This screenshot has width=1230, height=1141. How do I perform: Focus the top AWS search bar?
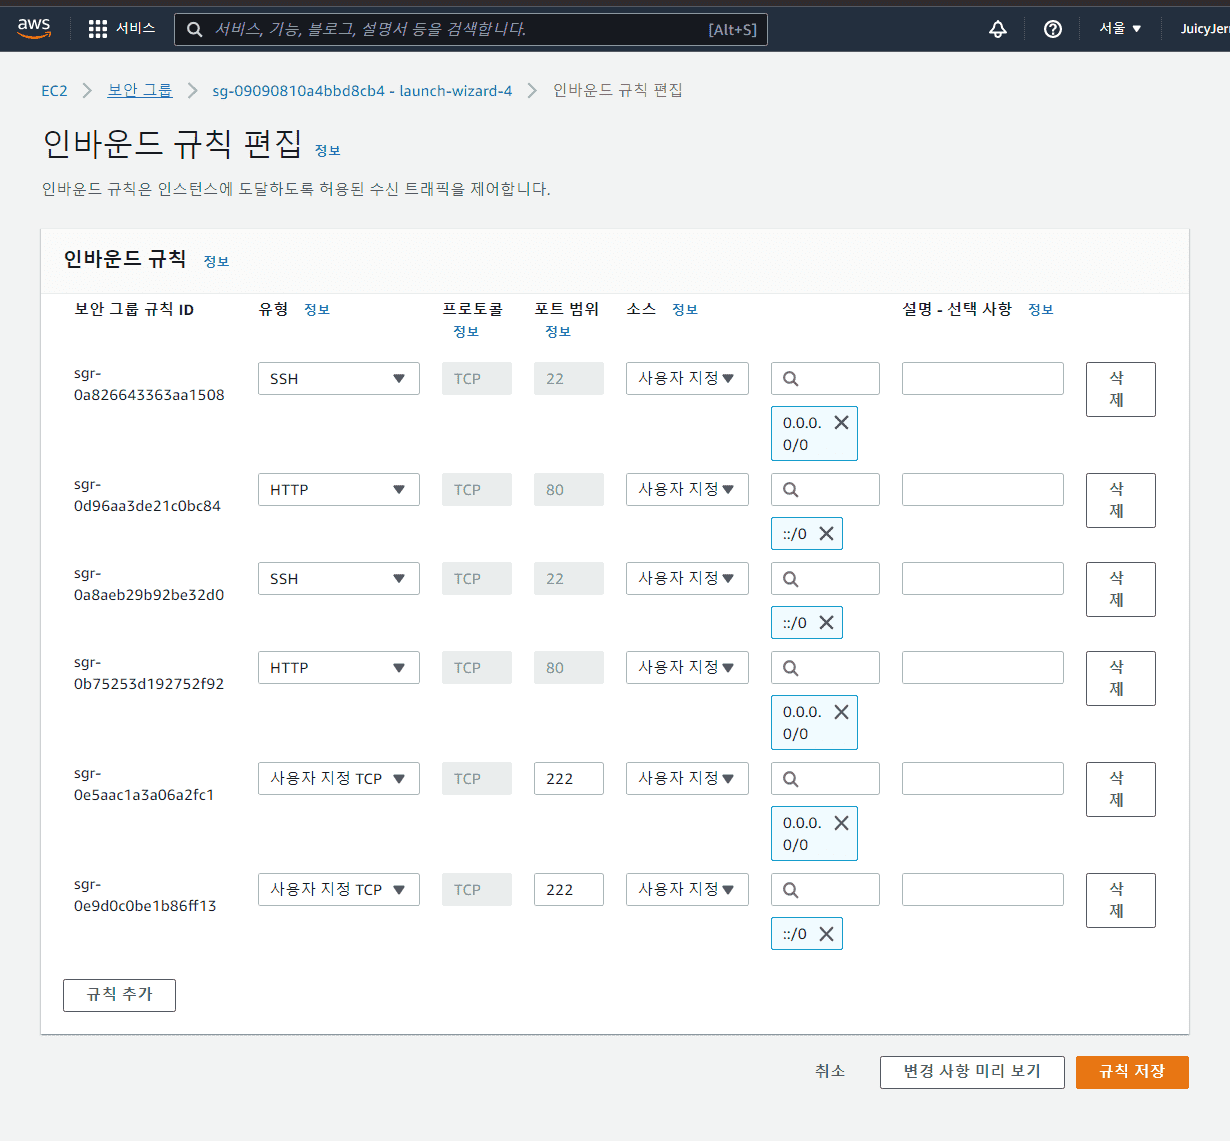pos(471,30)
